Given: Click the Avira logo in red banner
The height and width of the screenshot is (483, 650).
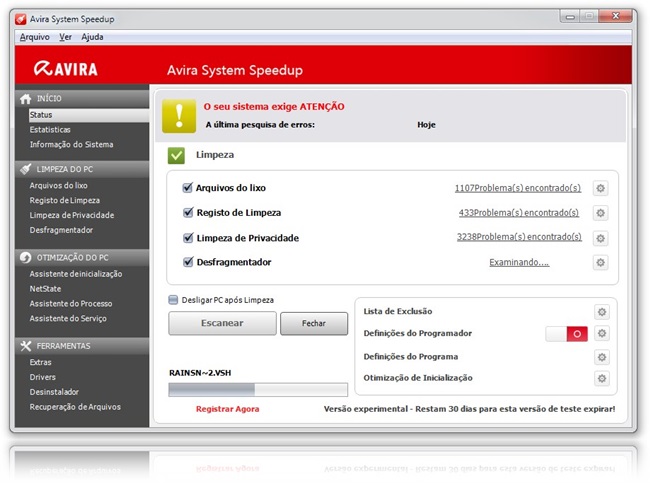Looking at the screenshot, I should [x=65, y=68].
